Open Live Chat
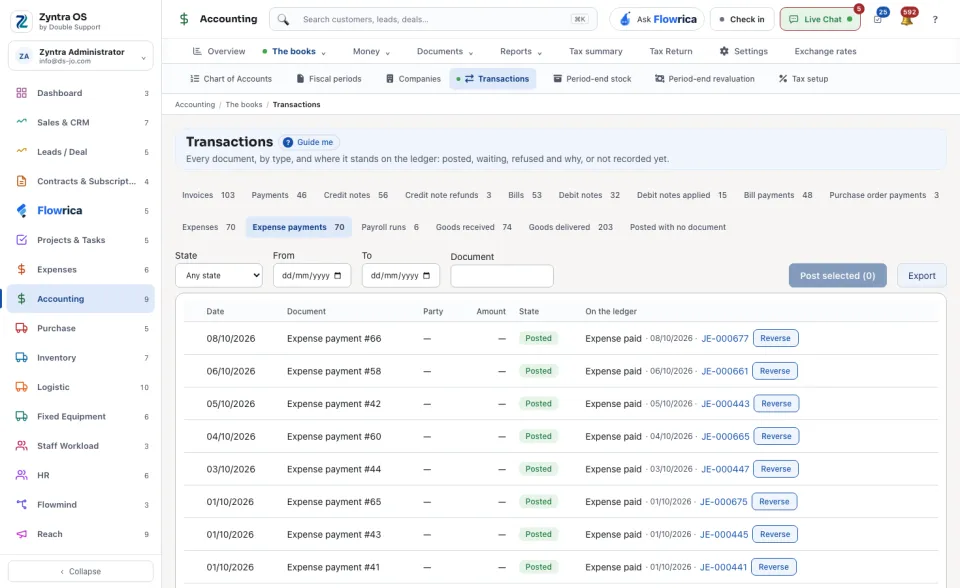This screenshot has width=960, height=588. coord(820,20)
